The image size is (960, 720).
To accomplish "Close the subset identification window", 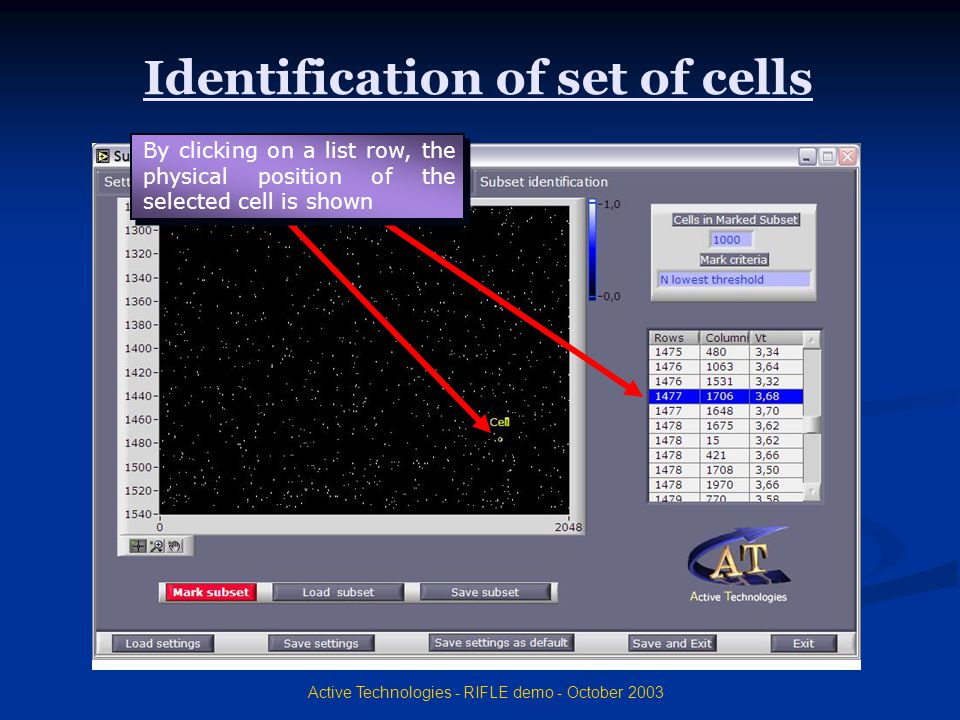I will point(847,156).
